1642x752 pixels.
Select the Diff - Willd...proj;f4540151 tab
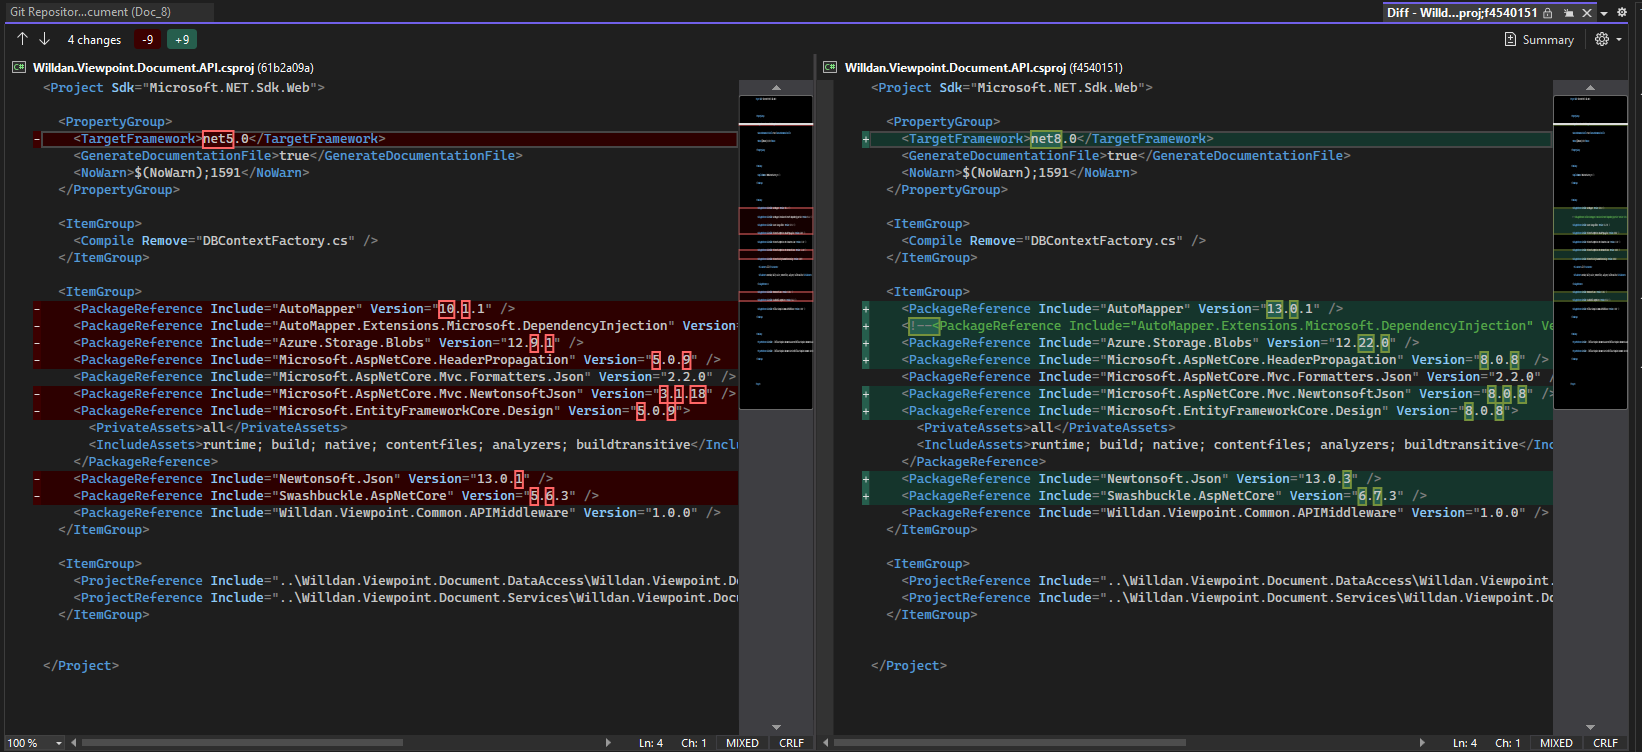pyautogui.click(x=1461, y=13)
